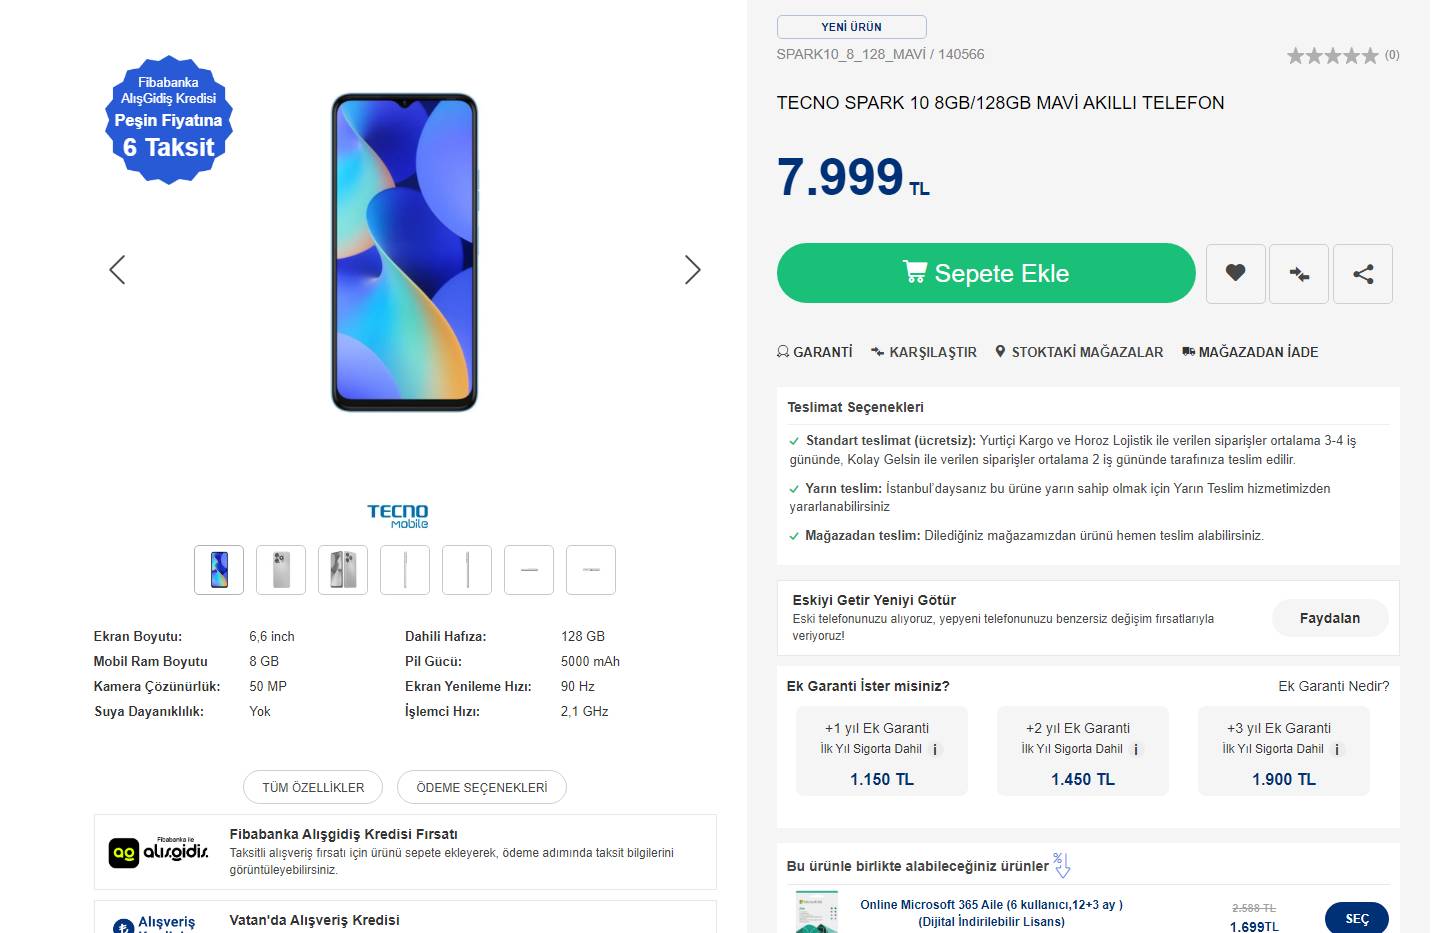This screenshot has height=933, width=1436.
Task: Open Ek Garanti Nedir? link
Action: 1333,686
